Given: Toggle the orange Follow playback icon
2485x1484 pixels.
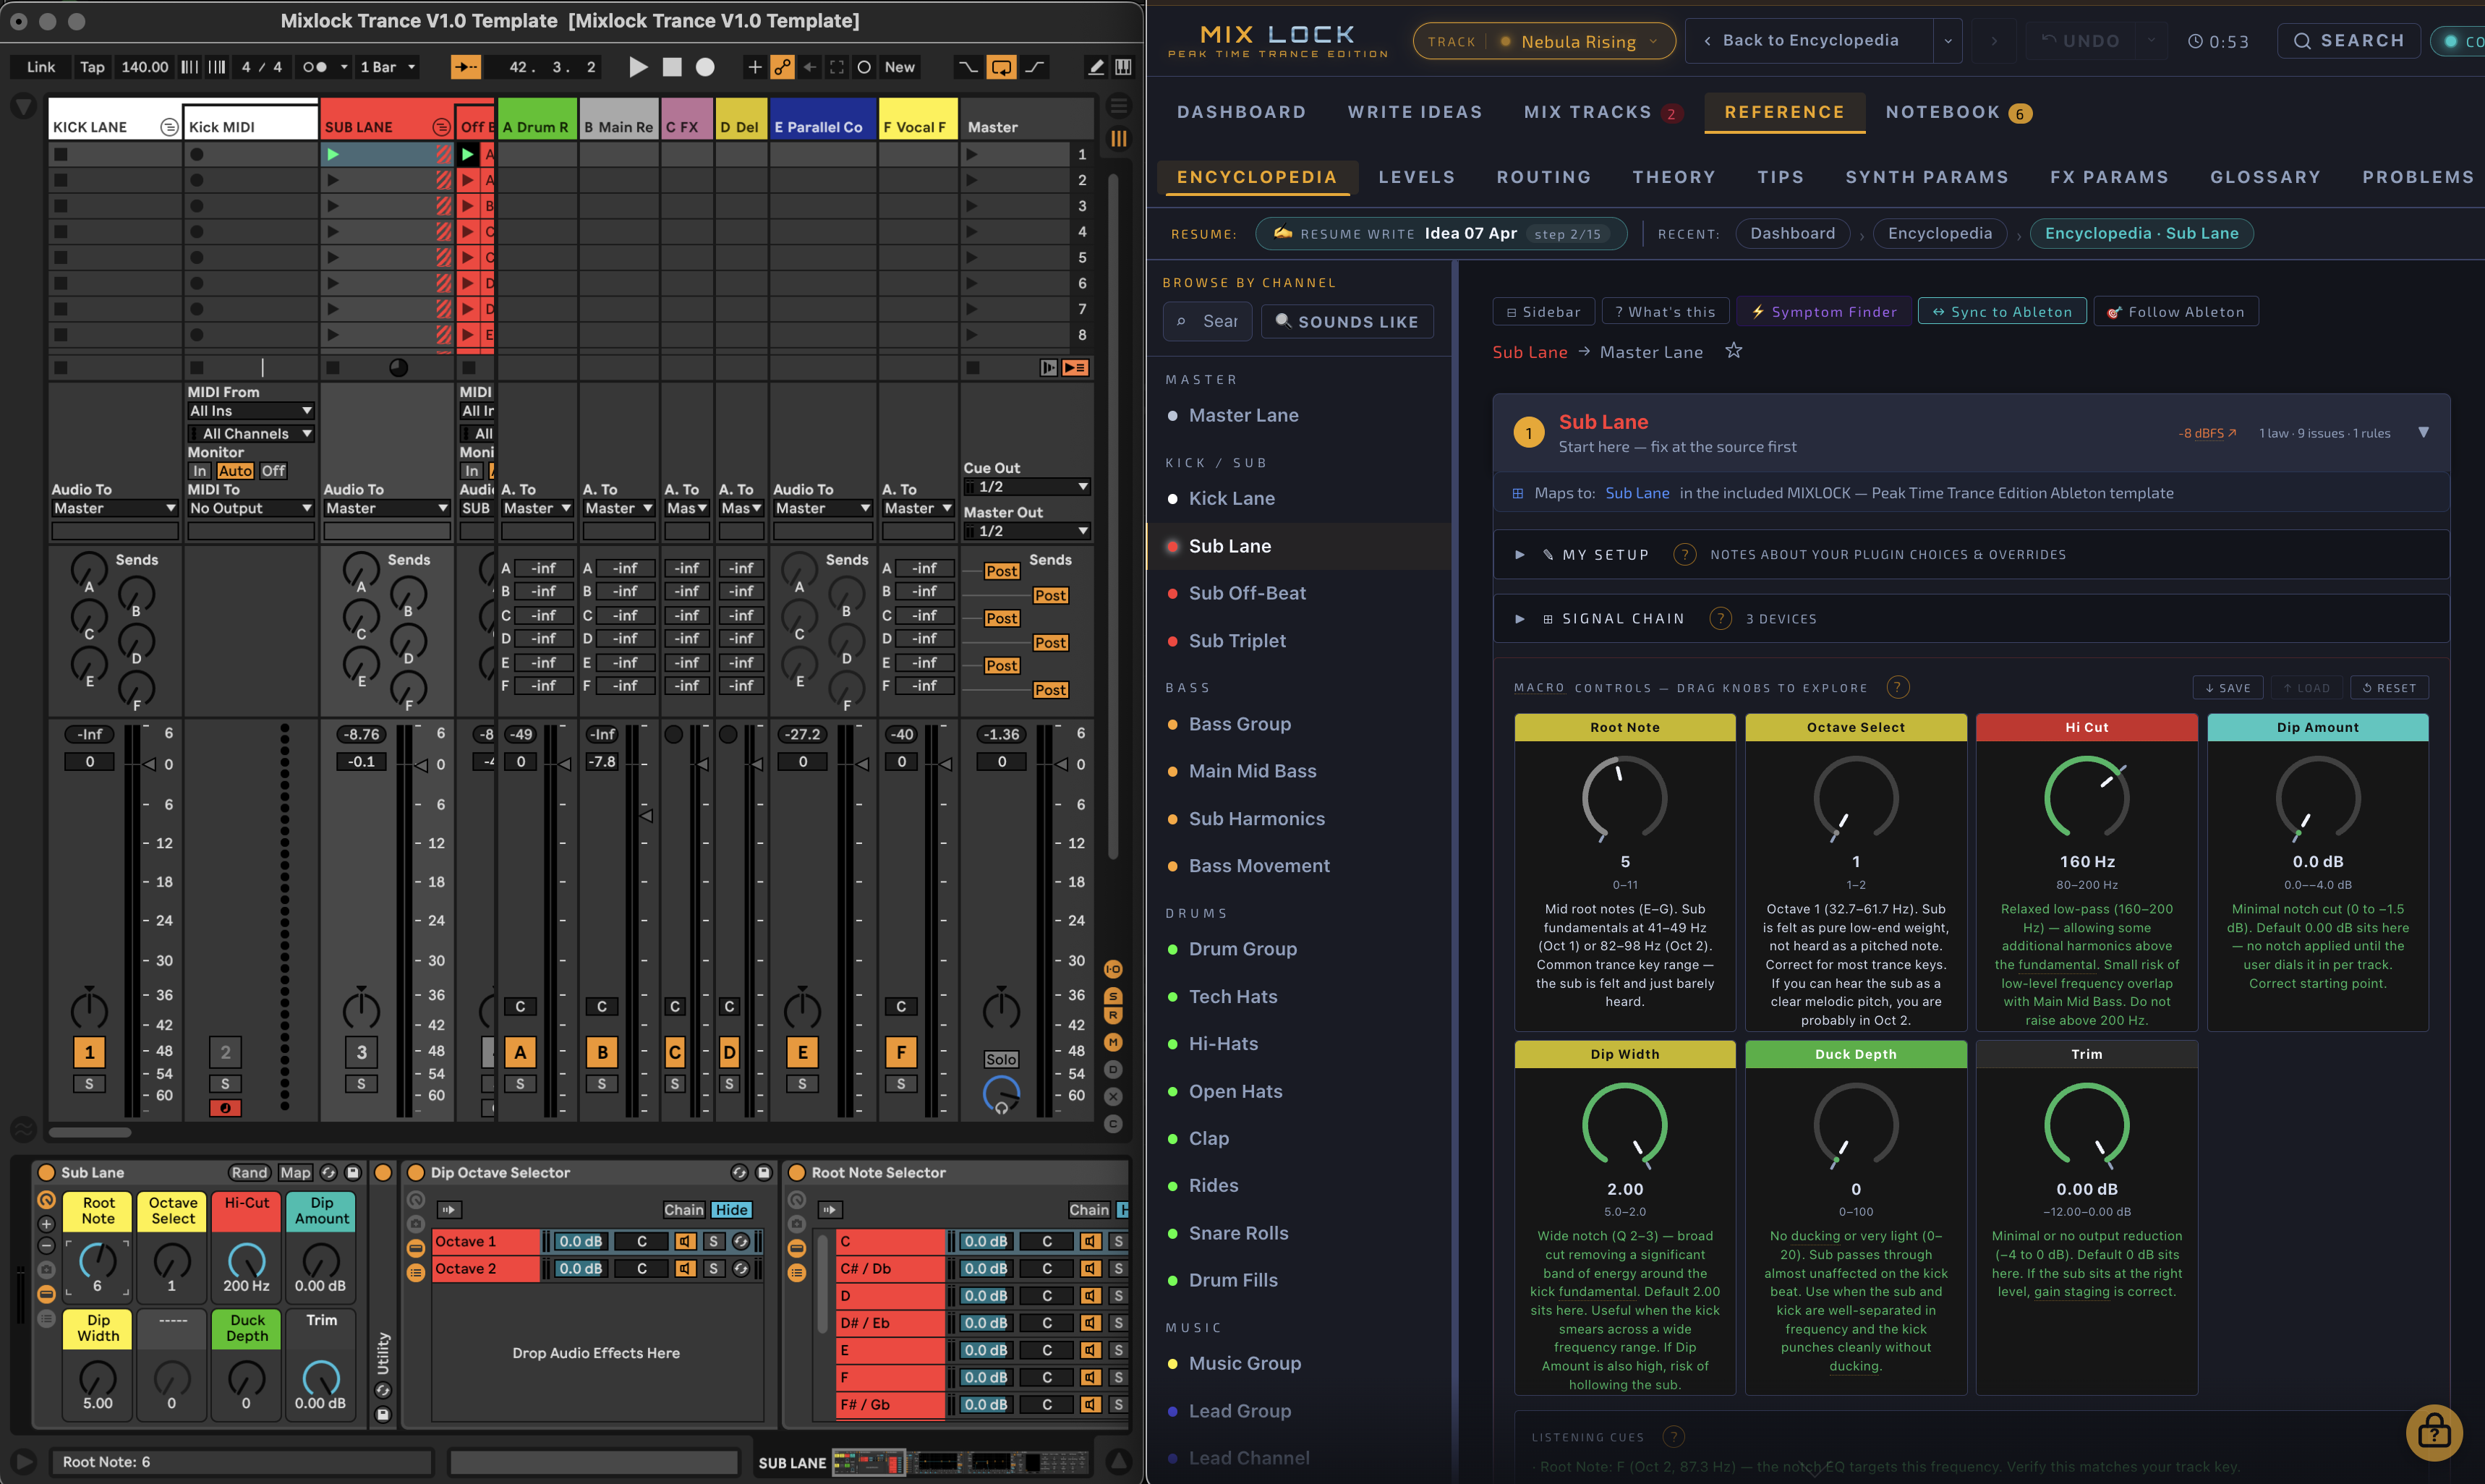Looking at the screenshot, I should click(465, 67).
